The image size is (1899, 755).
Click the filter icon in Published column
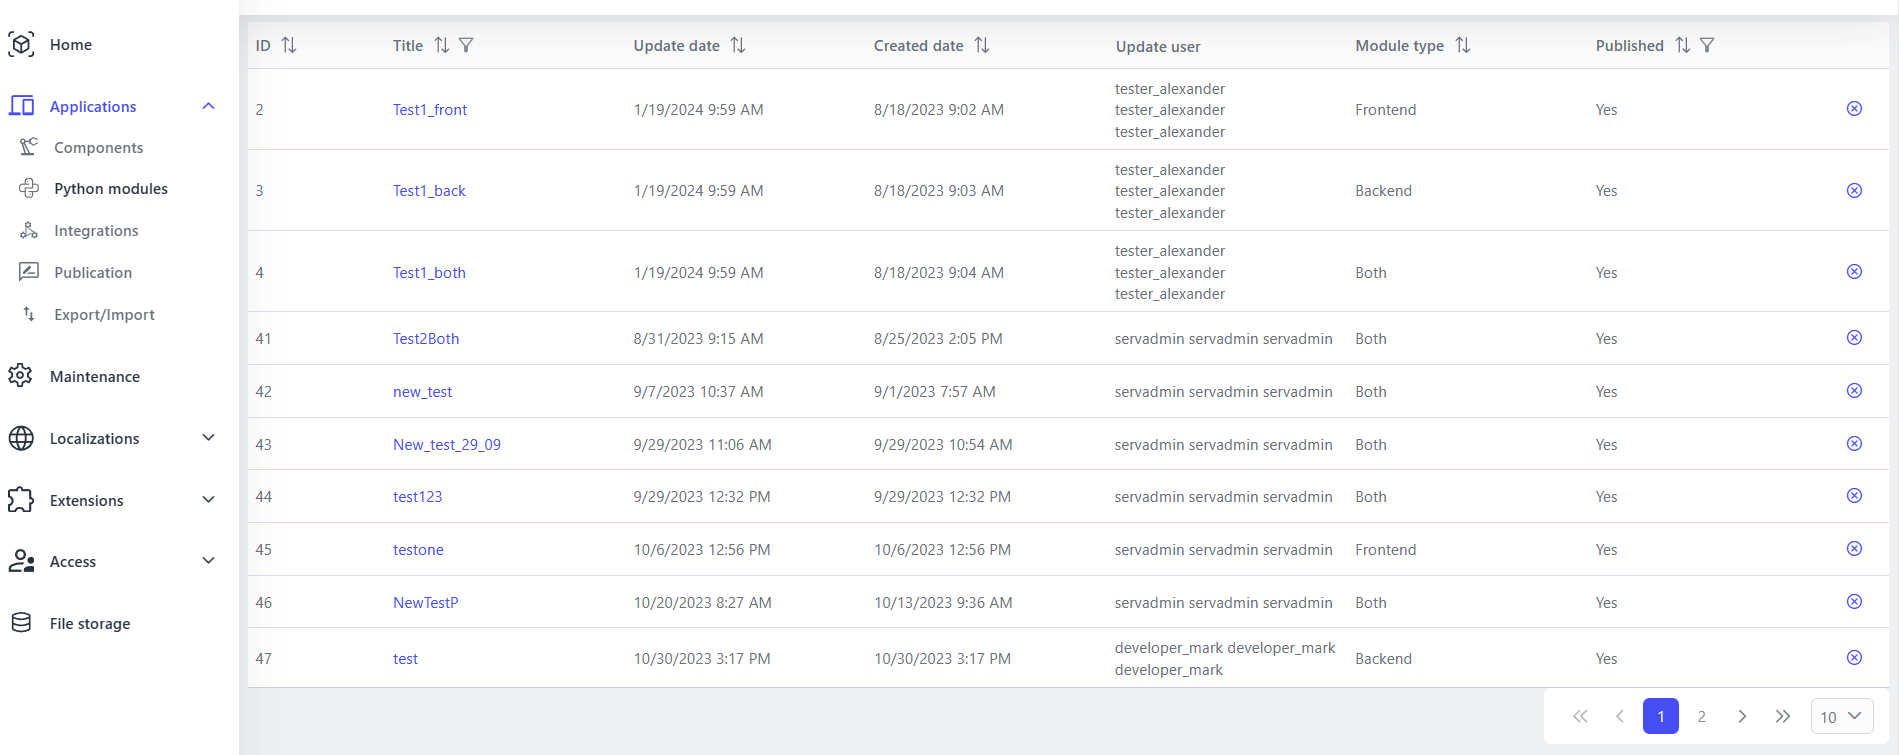coord(1707,45)
